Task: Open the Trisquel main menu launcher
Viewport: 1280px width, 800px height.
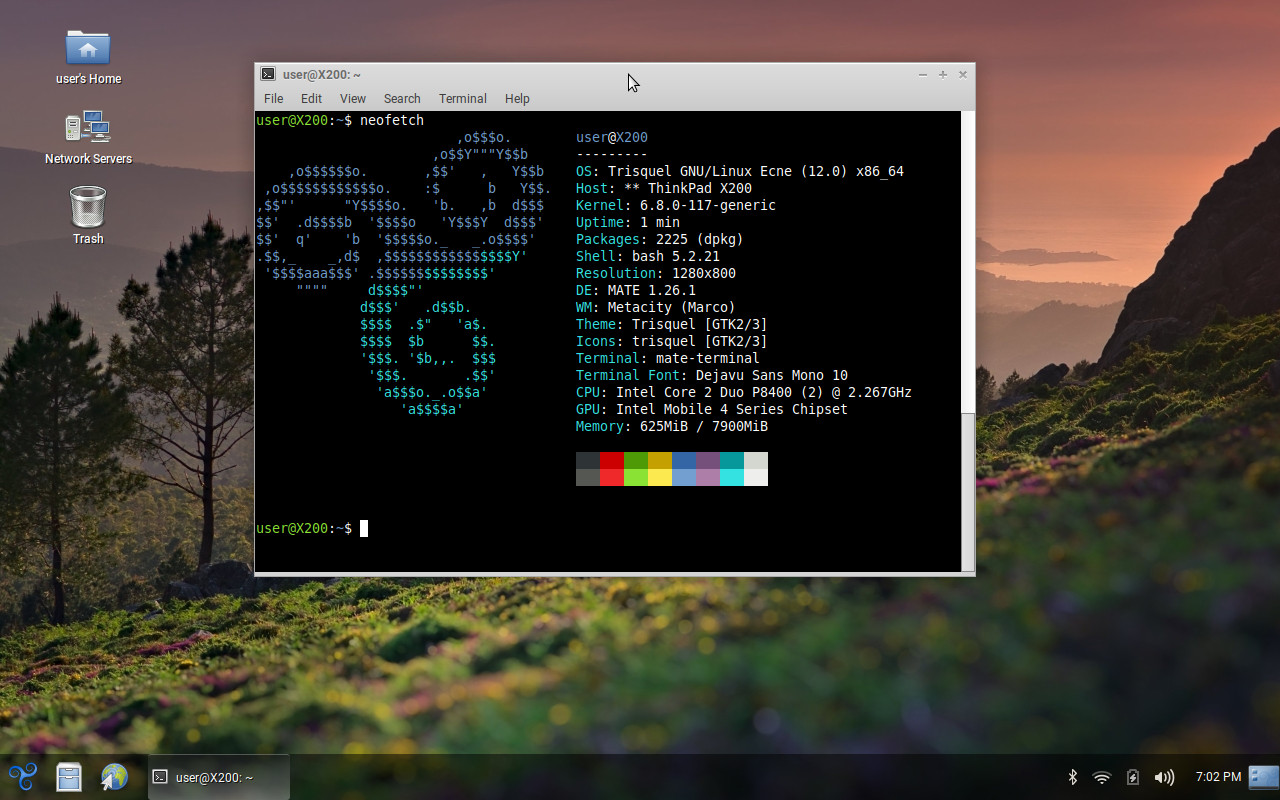Action: tap(23, 776)
